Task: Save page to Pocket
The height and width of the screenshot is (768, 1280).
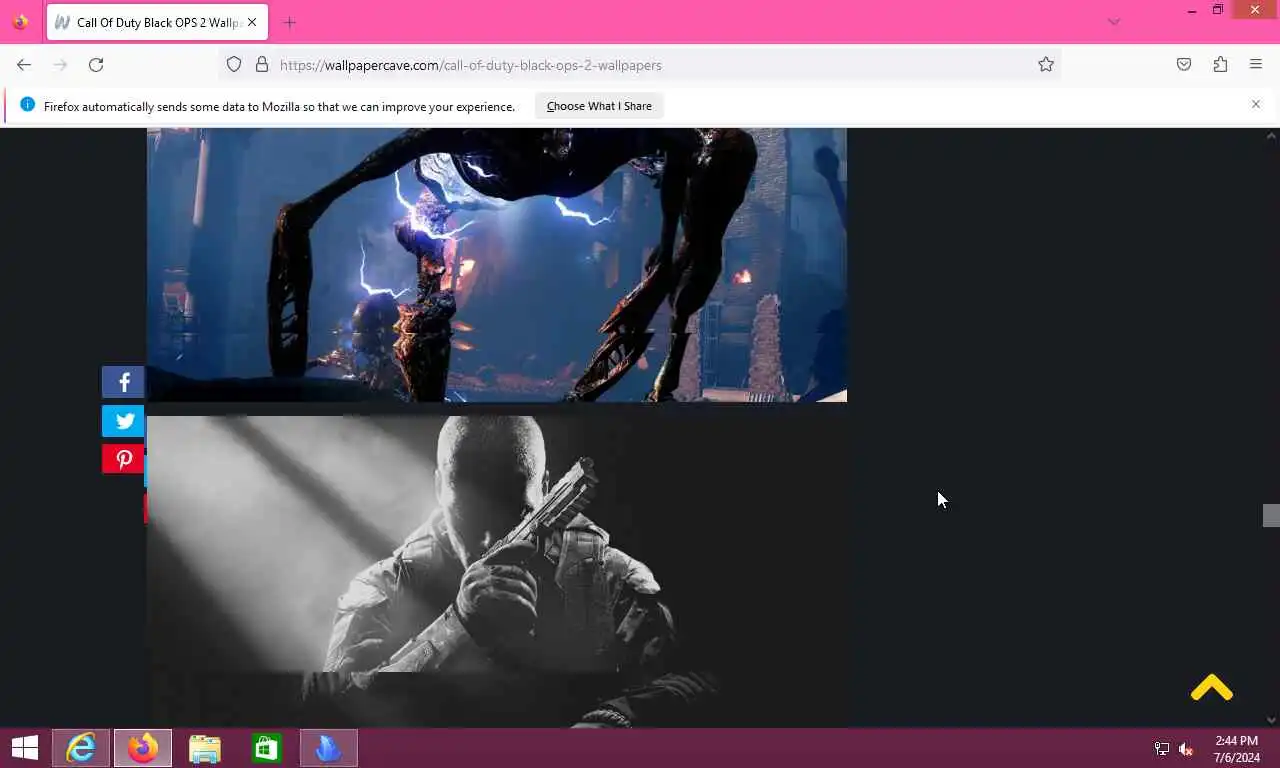Action: coord(1184,65)
